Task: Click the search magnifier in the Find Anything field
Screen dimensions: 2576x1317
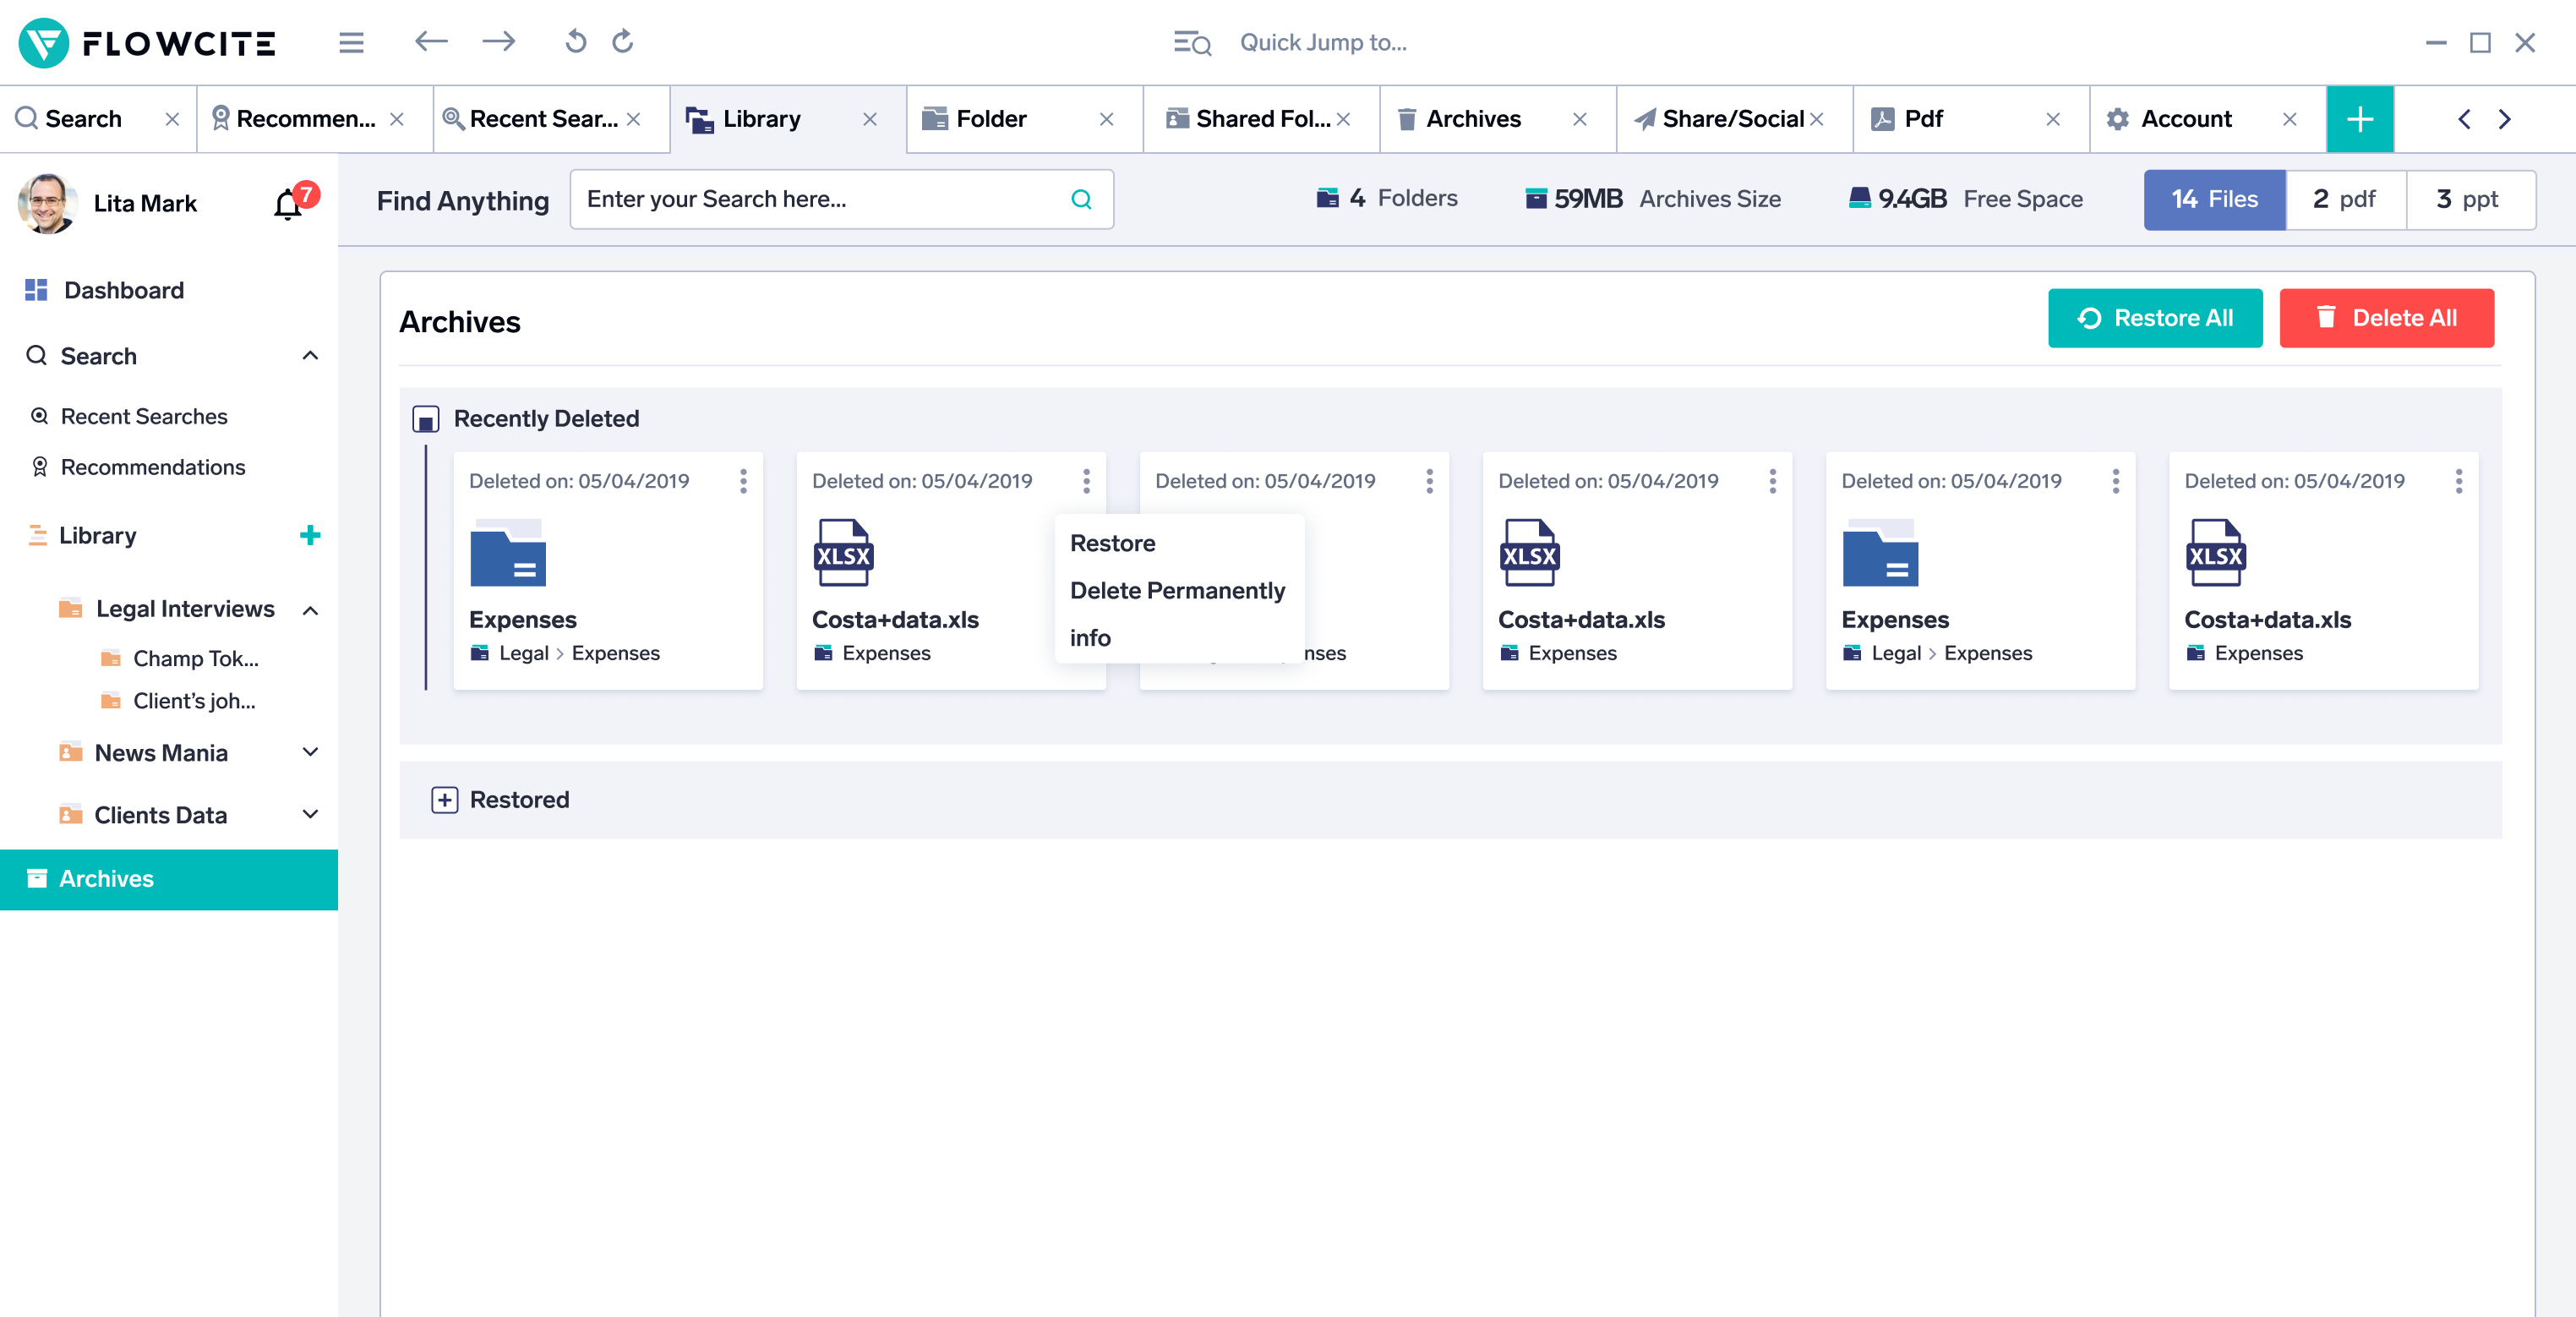Action: pos(1081,199)
